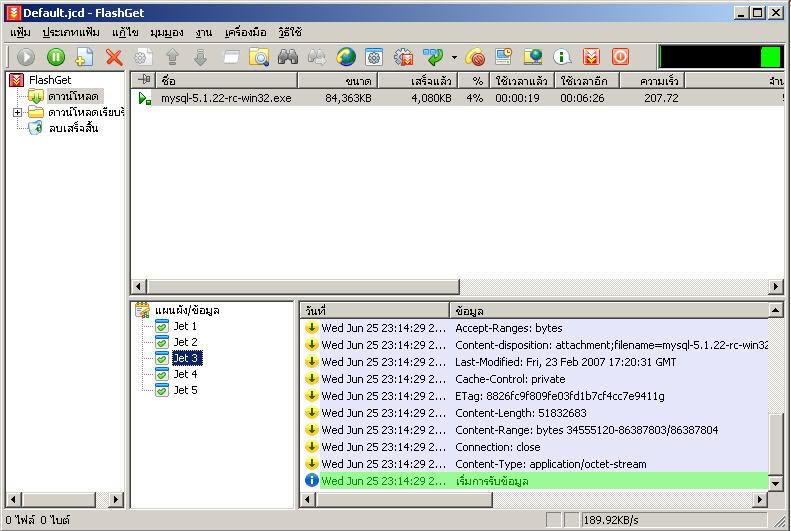Move job up with the up arrow
This screenshot has height=531, width=791.
[172, 57]
